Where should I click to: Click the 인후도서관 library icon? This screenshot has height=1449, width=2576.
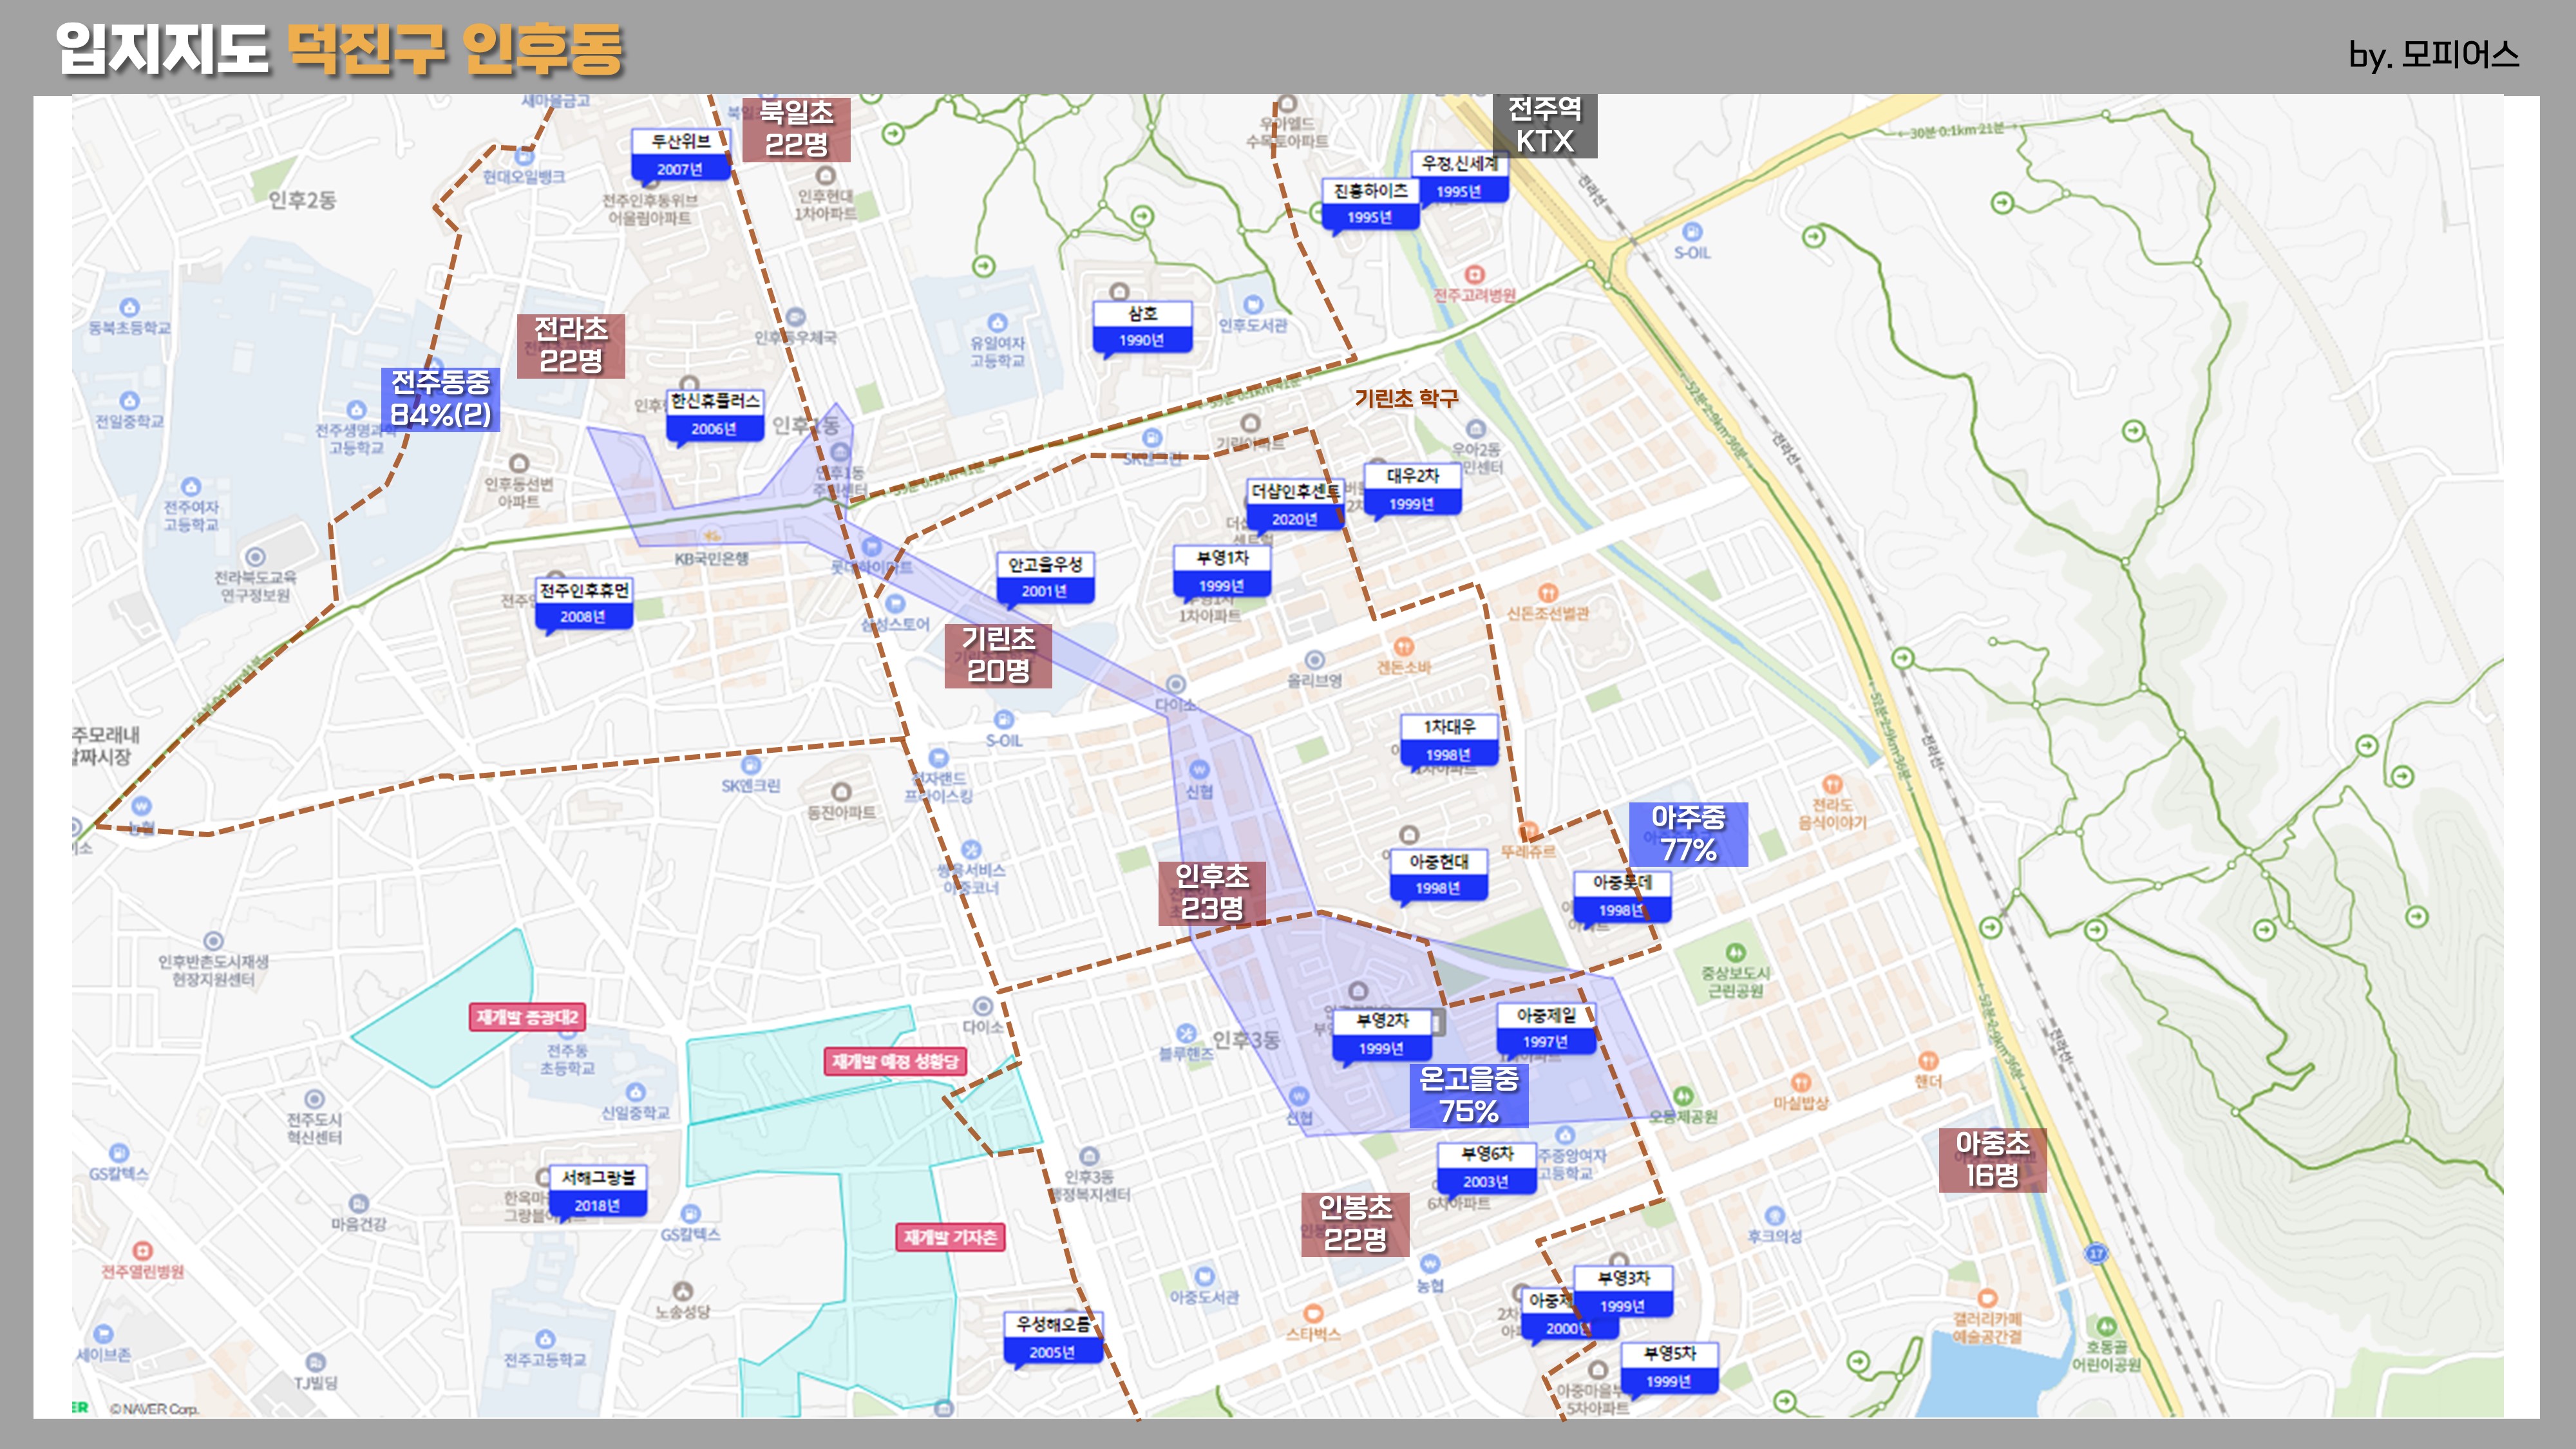tap(1253, 304)
